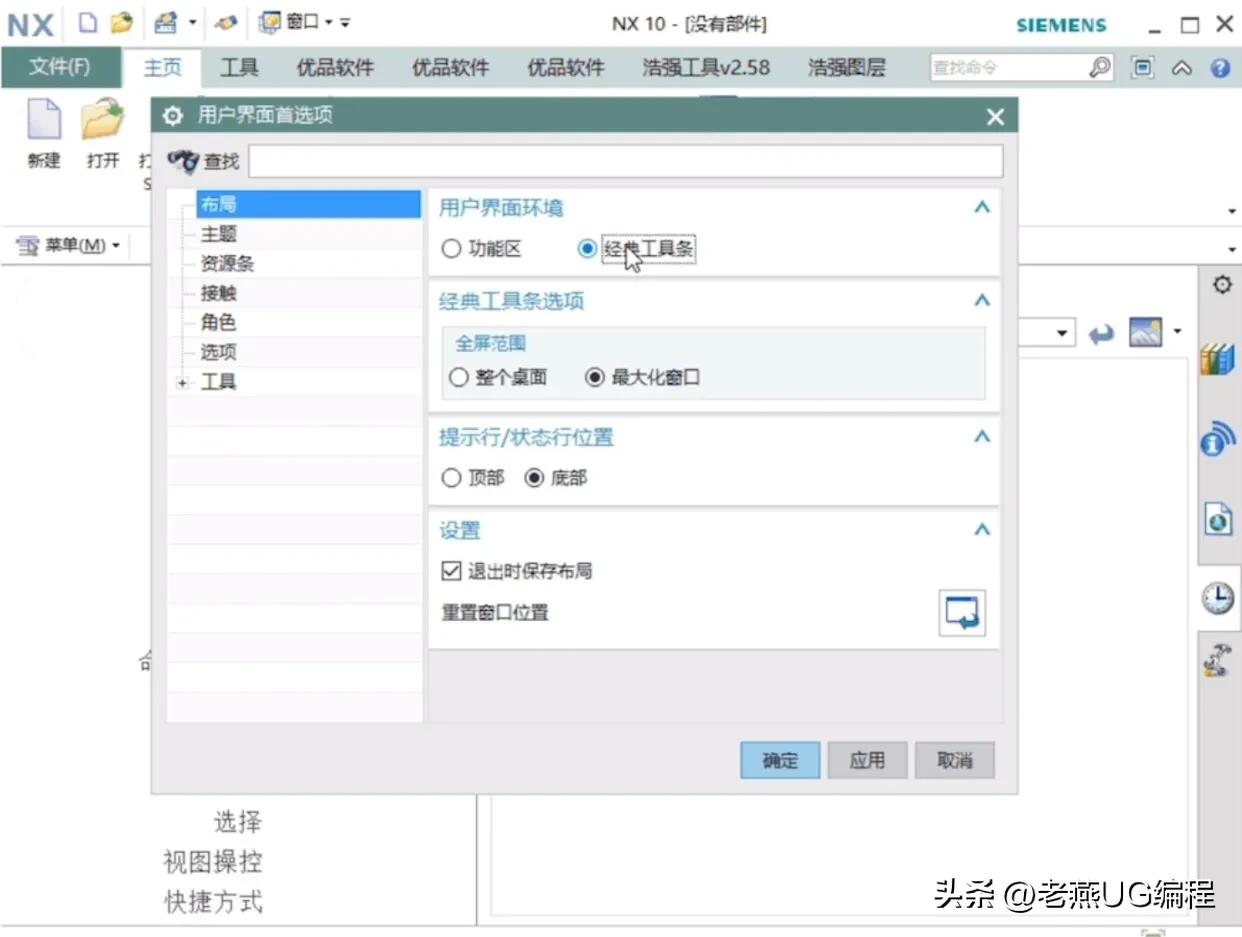Select the 功能区 radio button
The width and height of the screenshot is (1242, 937).
452,249
